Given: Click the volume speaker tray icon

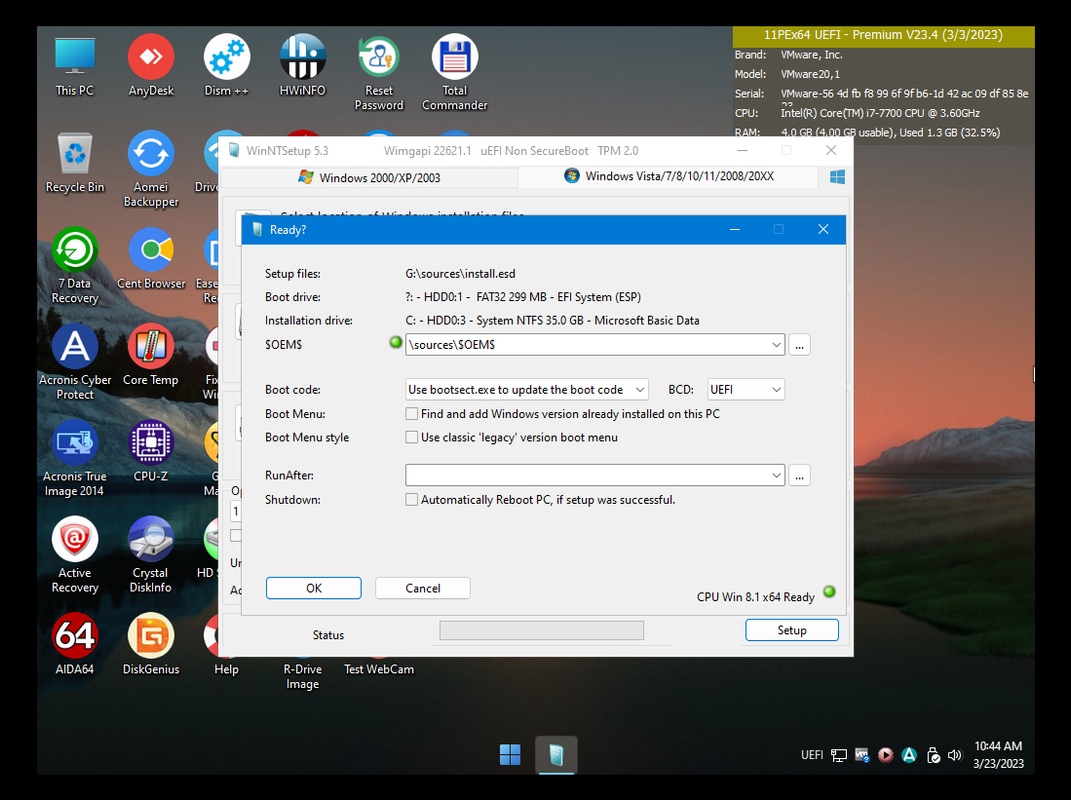Looking at the screenshot, I should tap(955, 755).
